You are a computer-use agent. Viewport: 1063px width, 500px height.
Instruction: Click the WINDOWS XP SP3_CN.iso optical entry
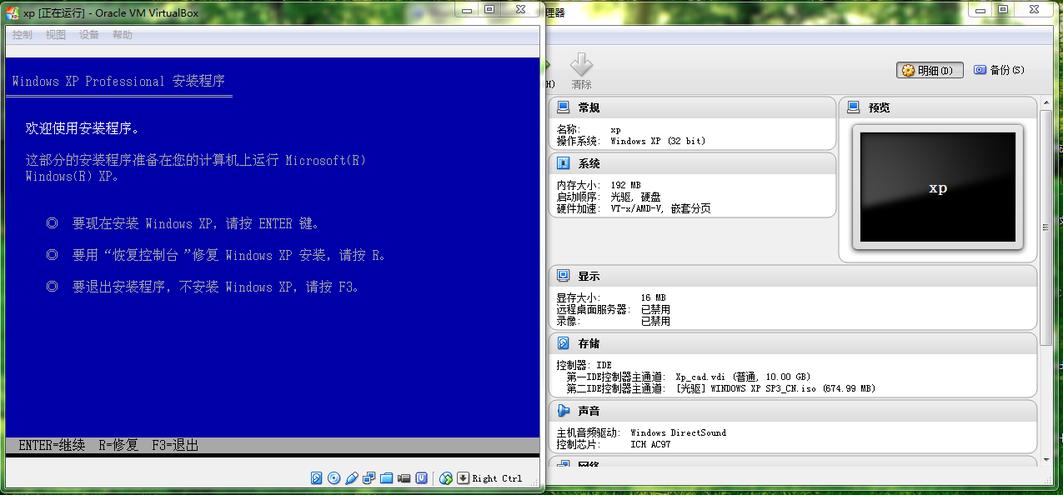point(776,389)
